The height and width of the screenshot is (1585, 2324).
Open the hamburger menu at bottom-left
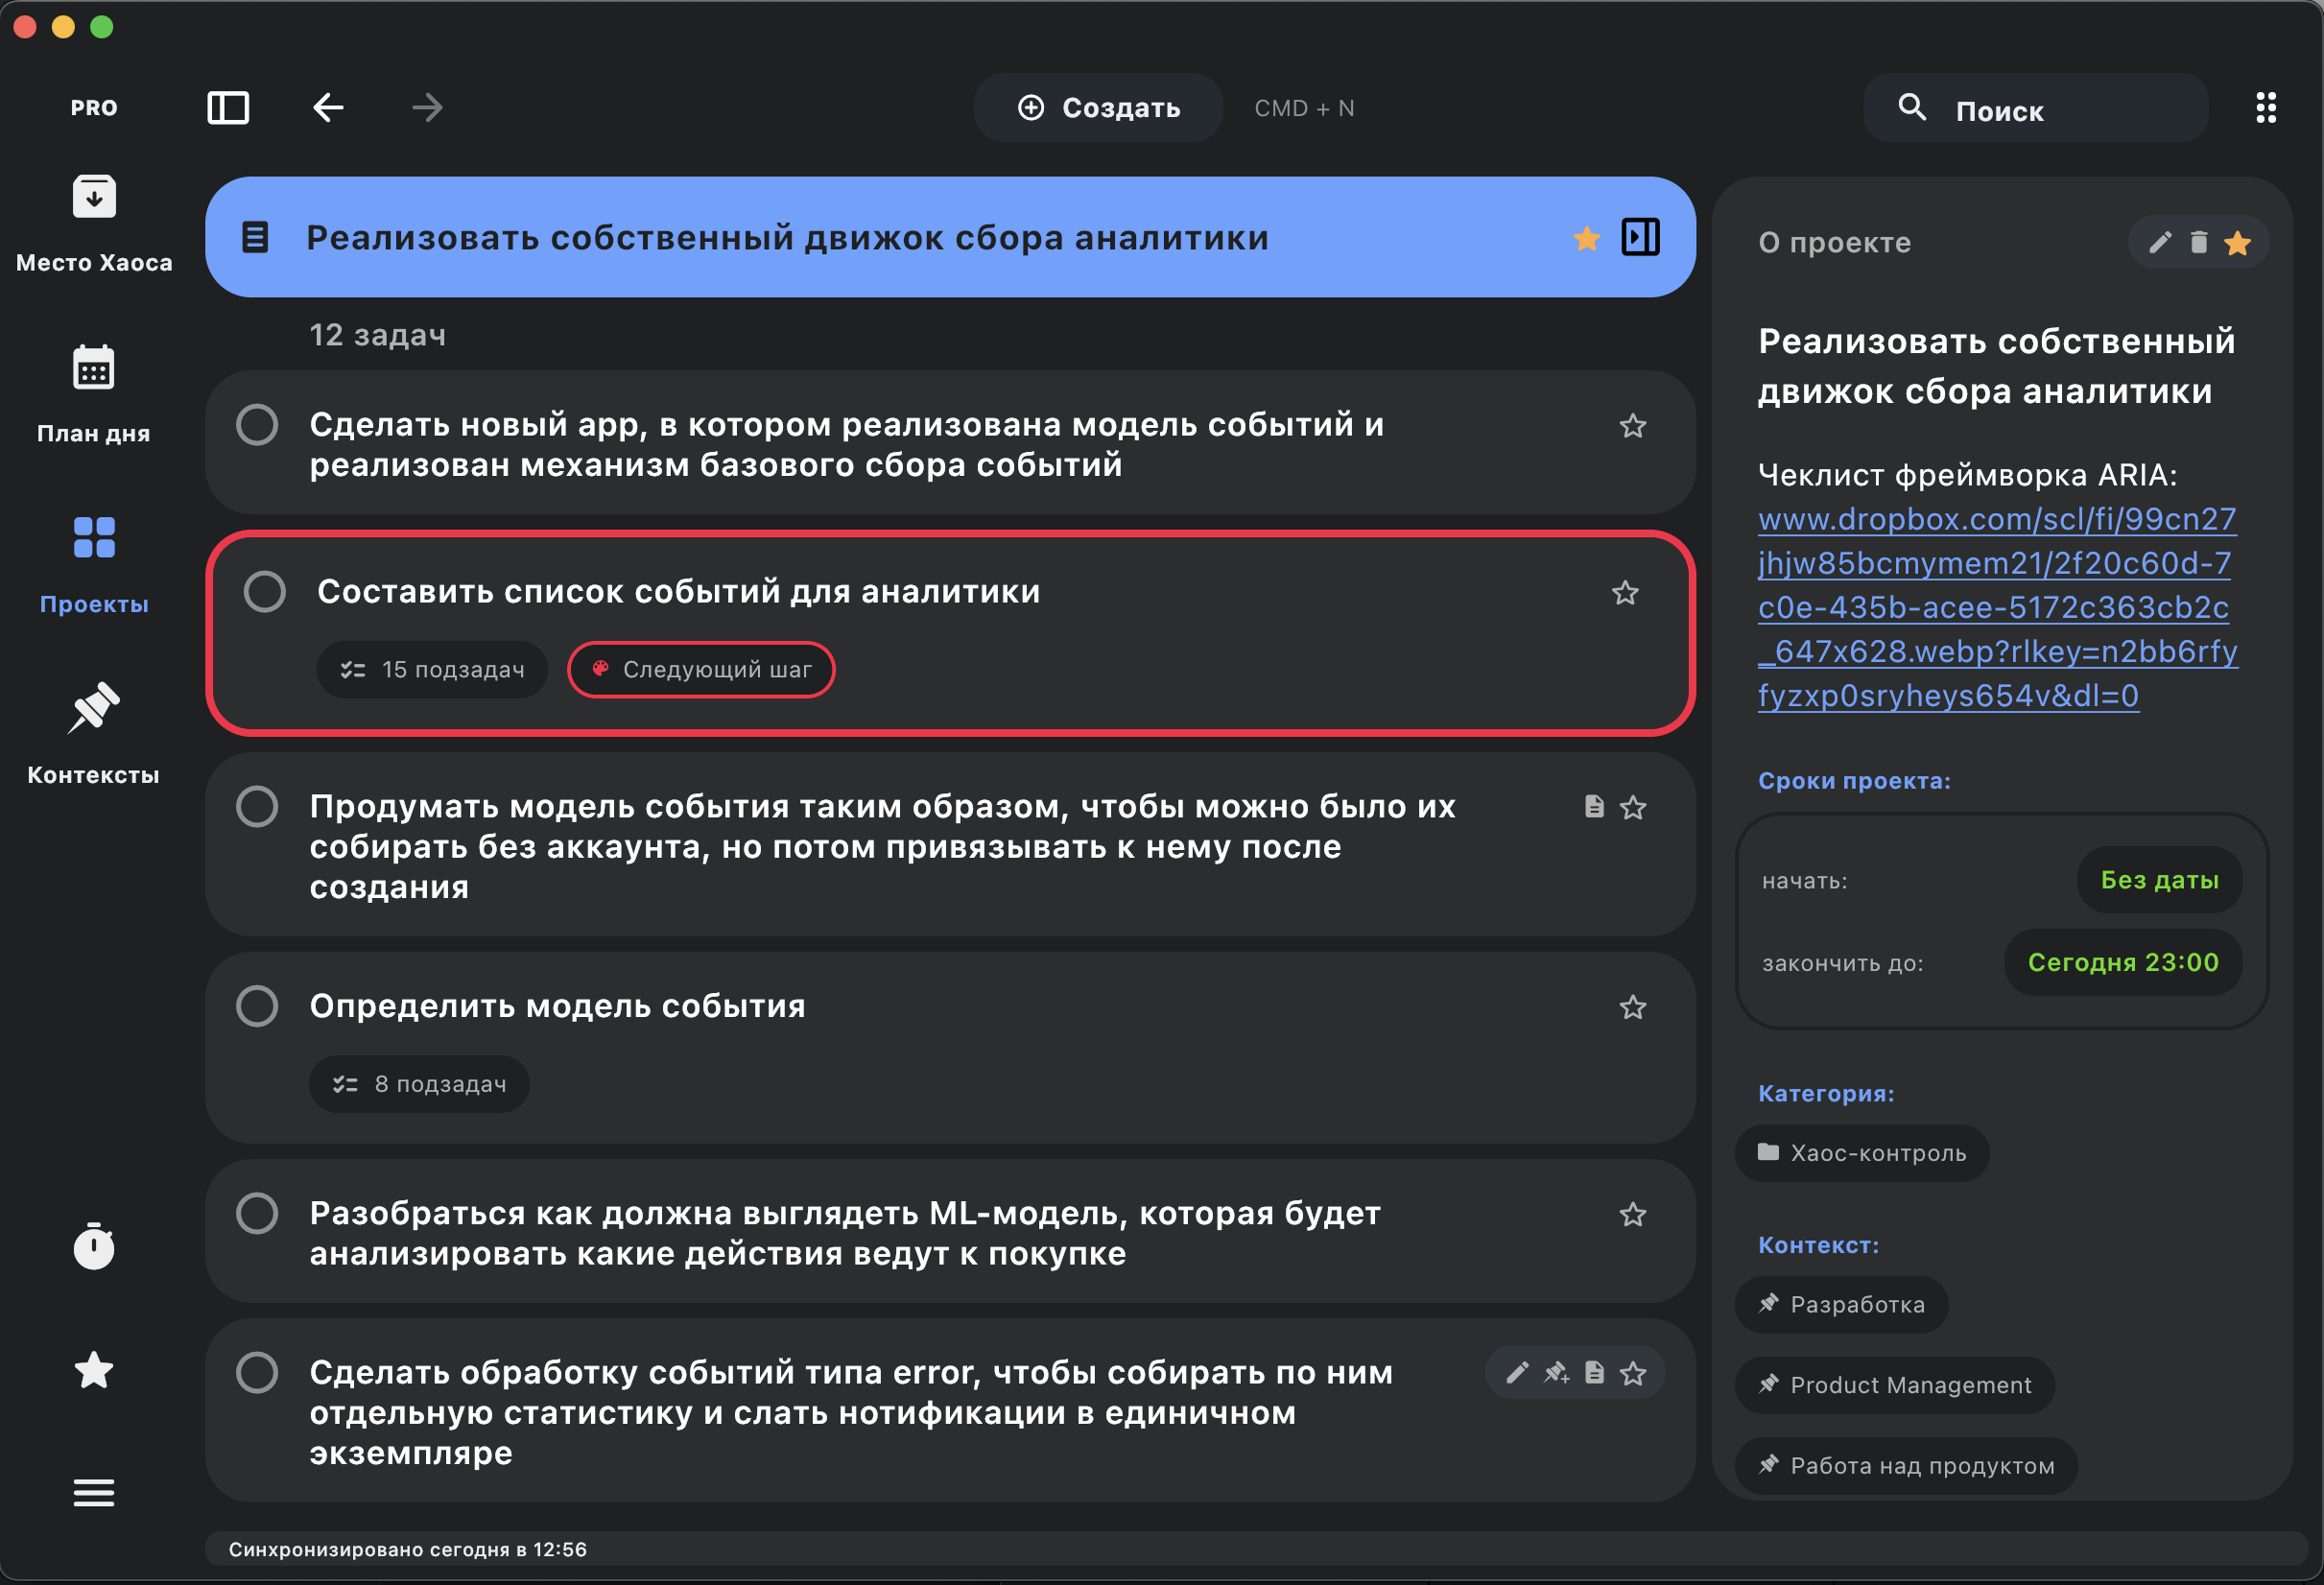click(94, 1493)
